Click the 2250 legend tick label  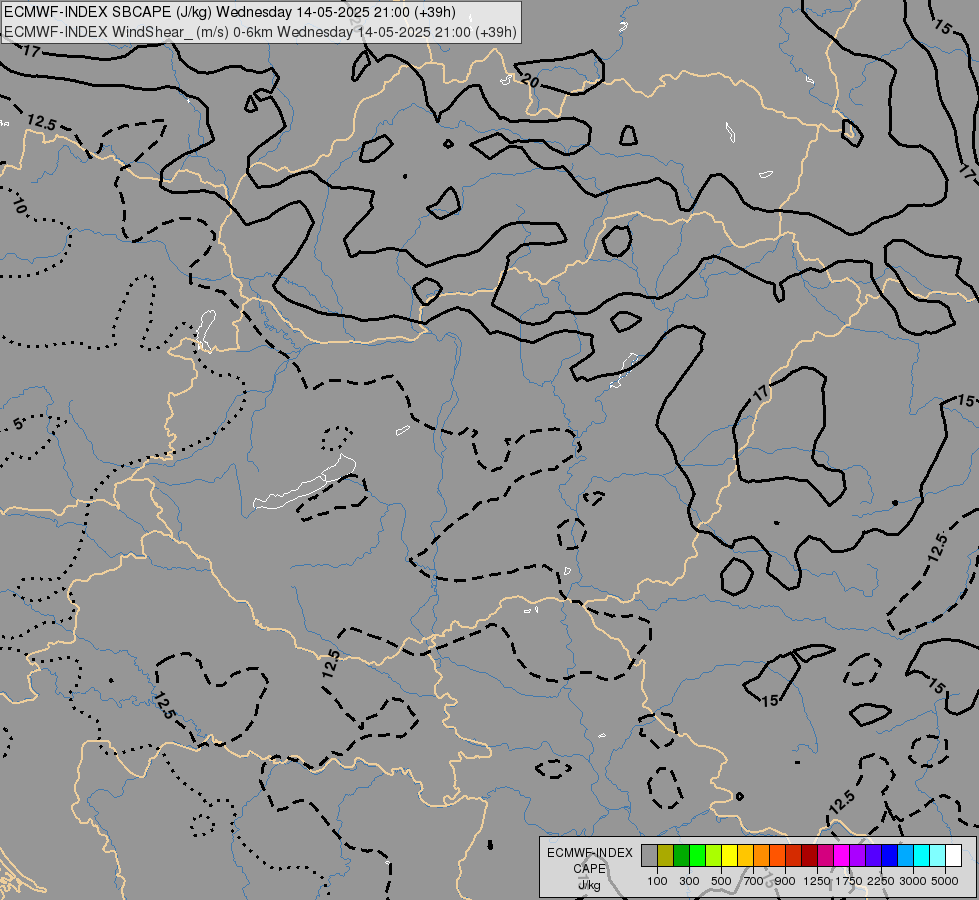[x=881, y=881]
